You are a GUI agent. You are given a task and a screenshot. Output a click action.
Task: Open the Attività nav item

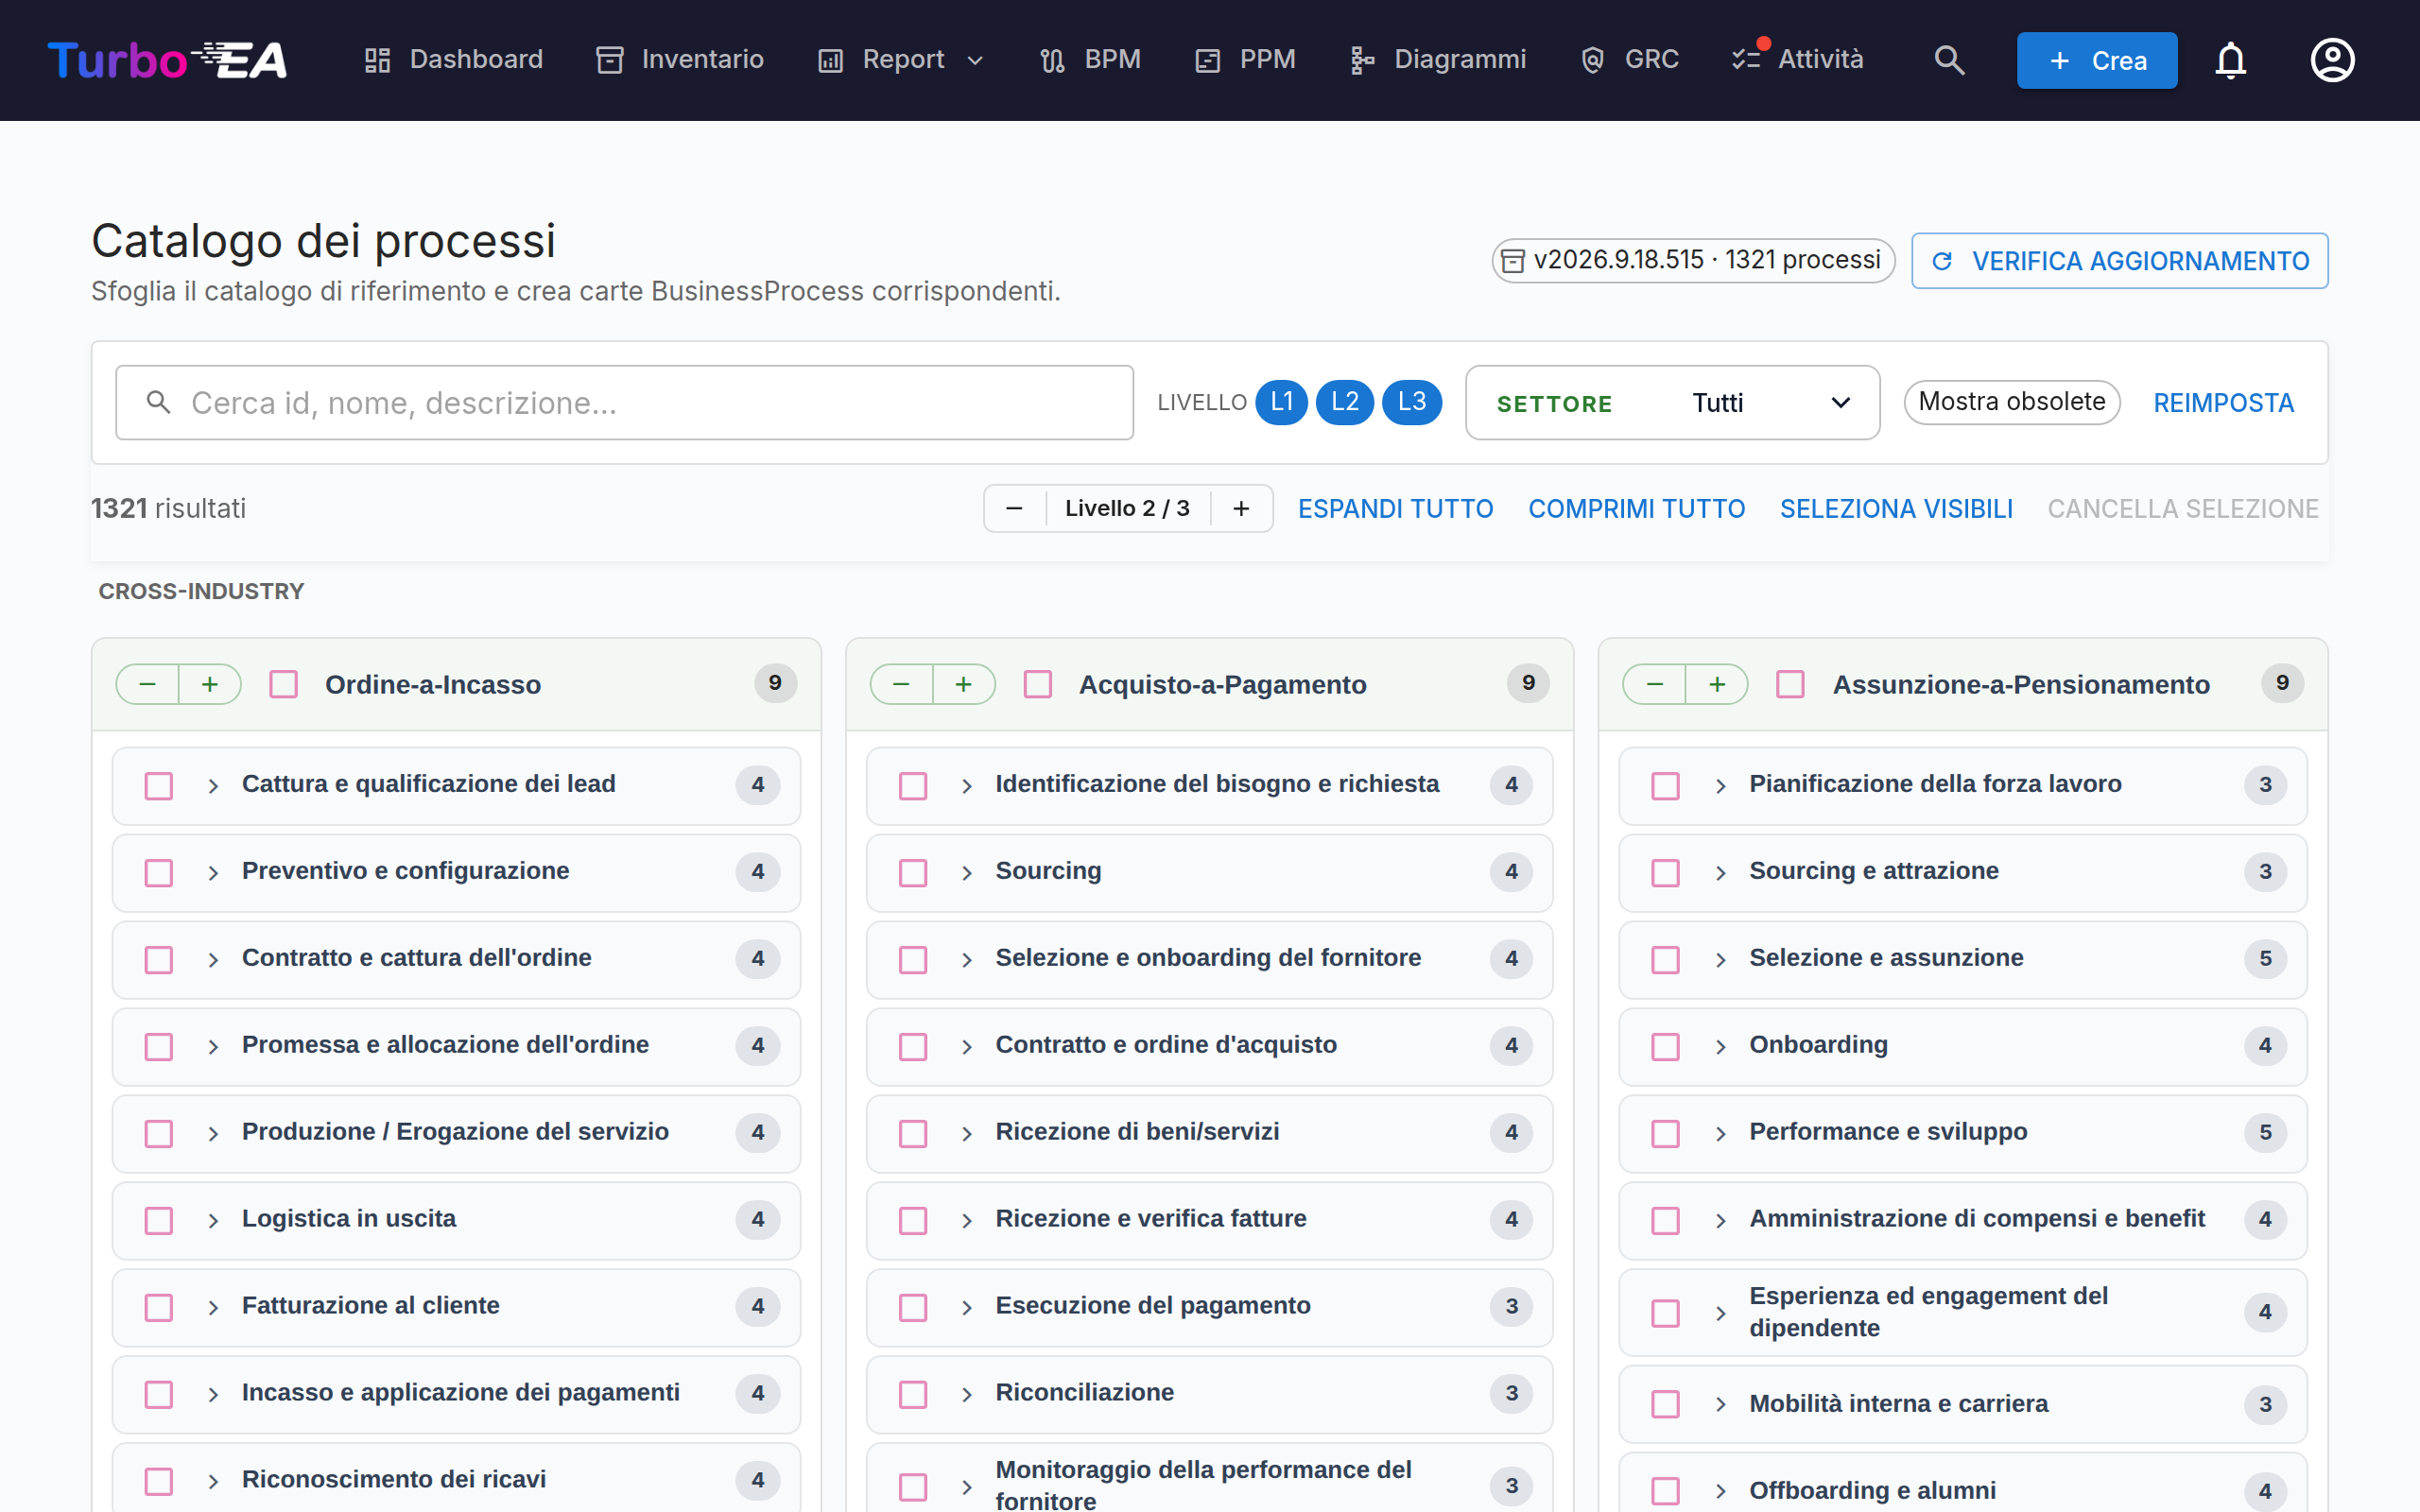click(x=1798, y=60)
